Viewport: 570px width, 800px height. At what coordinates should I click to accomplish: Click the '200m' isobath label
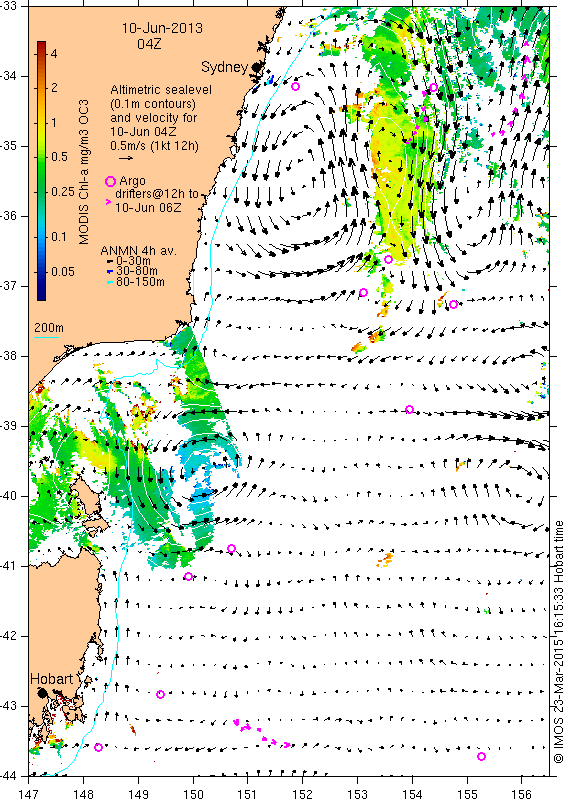[x=49, y=328]
